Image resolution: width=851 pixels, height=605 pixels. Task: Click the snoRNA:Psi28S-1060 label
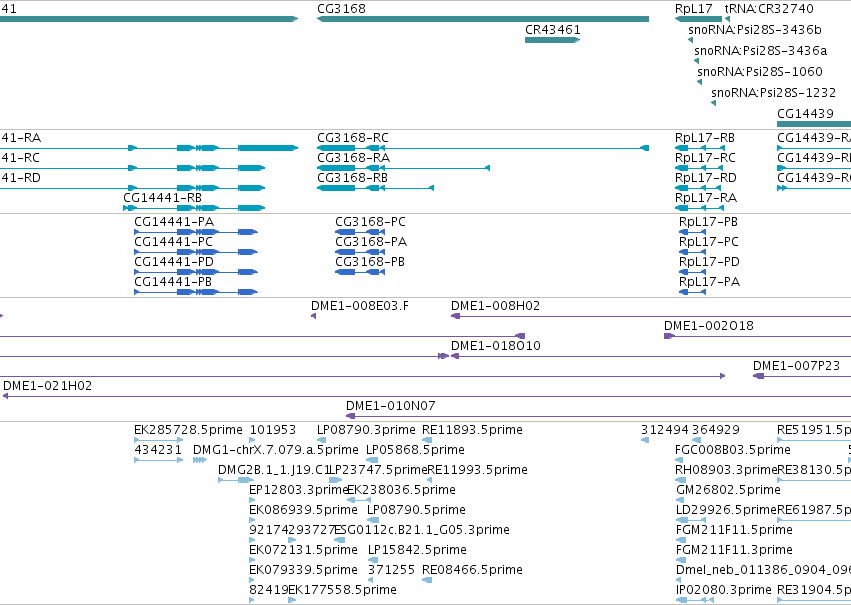click(x=760, y=72)
